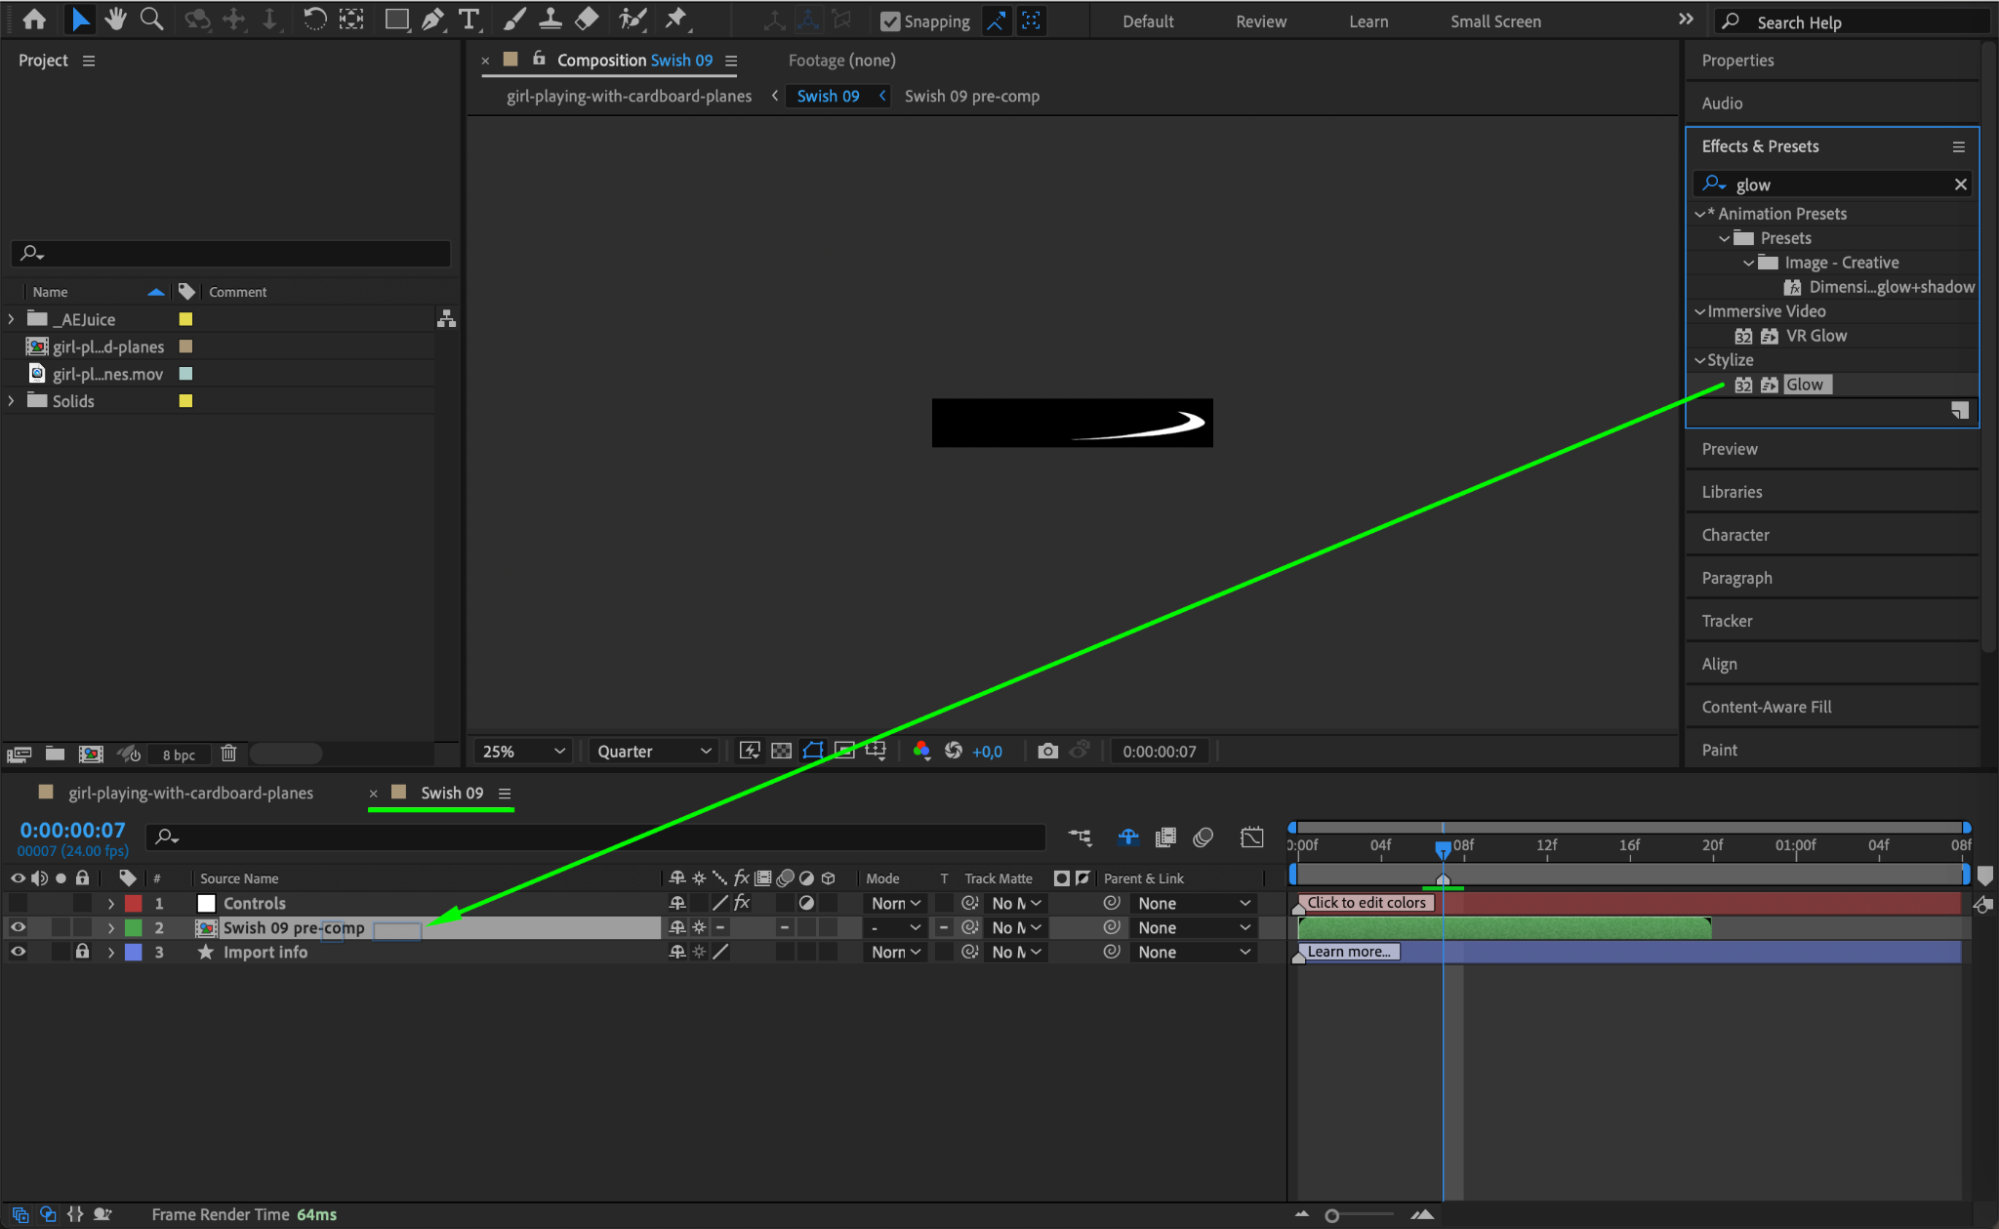
Task: Select the Puppet Pin tool
Action: pos(677,19)
